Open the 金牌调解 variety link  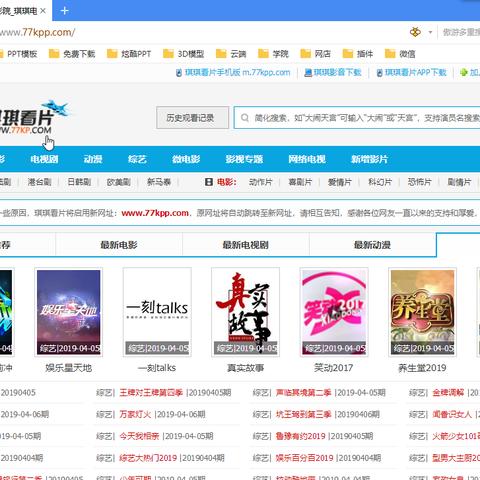(448, 393)
